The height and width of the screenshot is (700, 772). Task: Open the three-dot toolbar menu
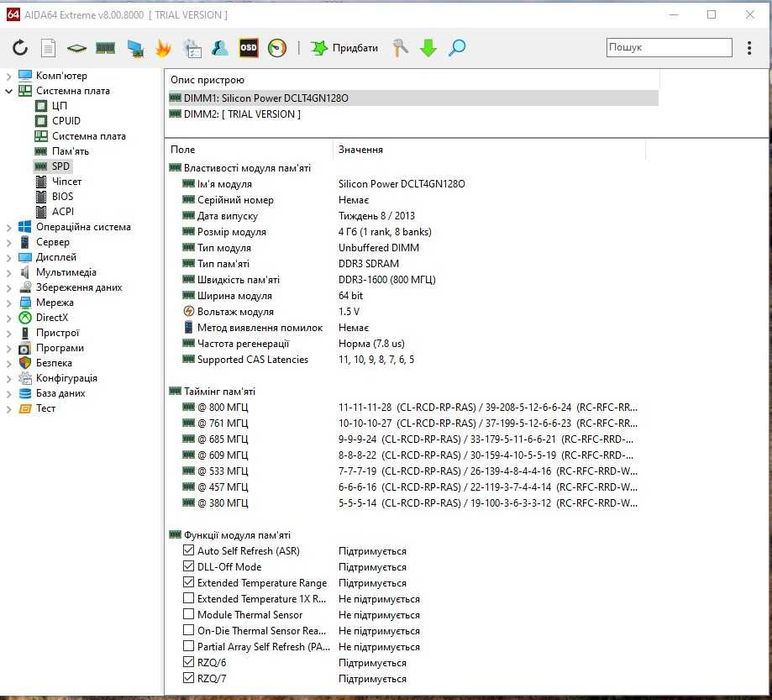coord(749,48)
